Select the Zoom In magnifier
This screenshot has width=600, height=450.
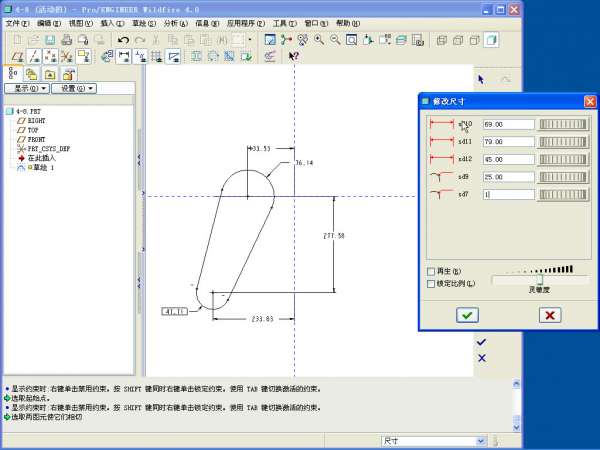pos(319,40)
